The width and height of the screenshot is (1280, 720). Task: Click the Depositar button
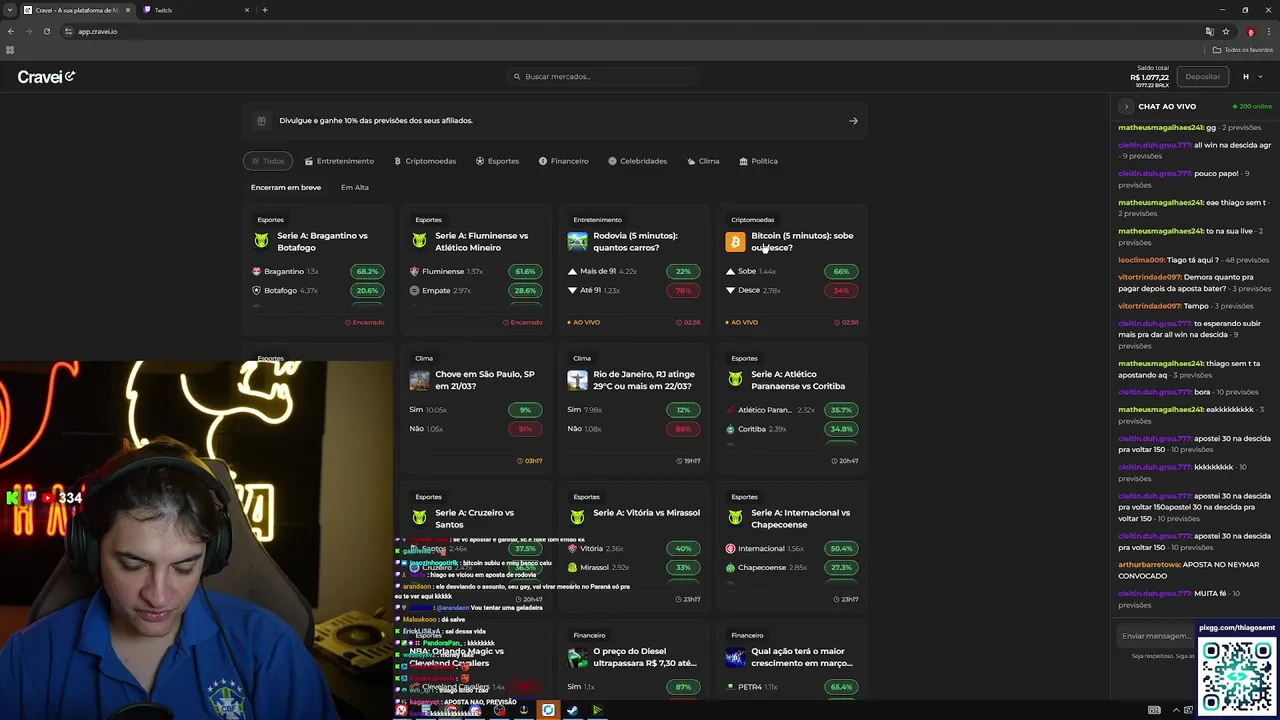coord(1202,76)
